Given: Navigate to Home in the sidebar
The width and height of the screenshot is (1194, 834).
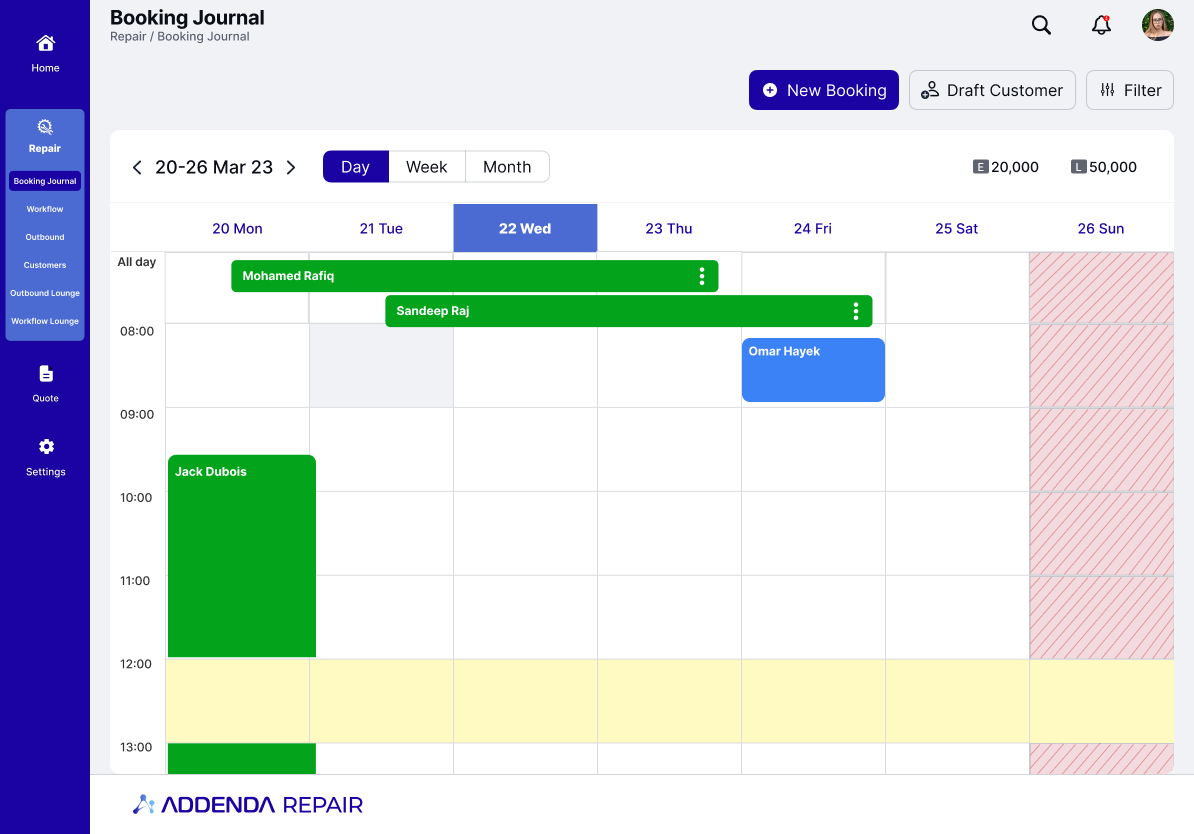Looking at the screenshot, I should pos(45,52).
